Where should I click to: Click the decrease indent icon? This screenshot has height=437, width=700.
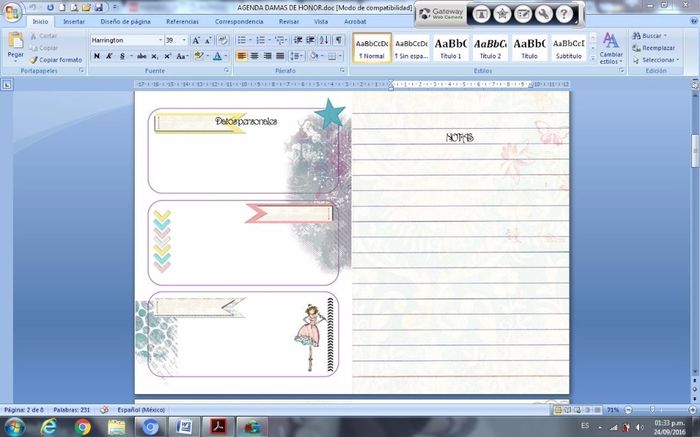(x=298, y=40)
